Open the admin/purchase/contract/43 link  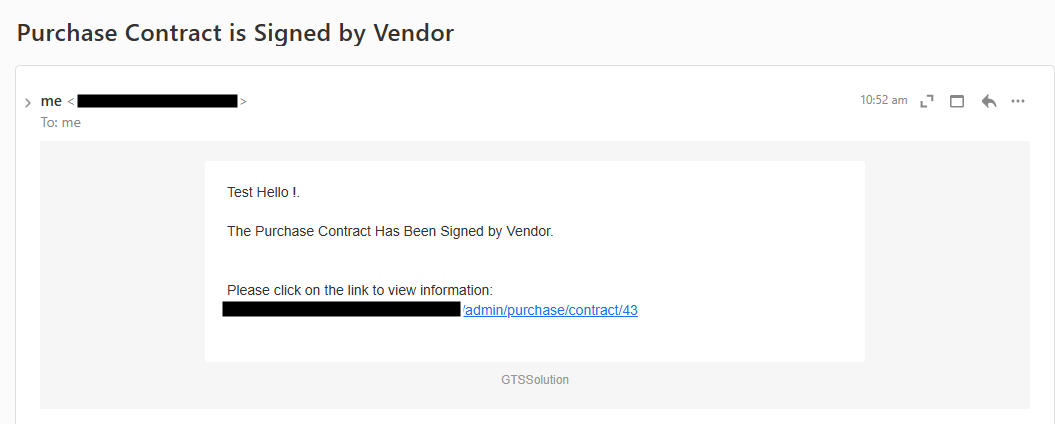pyautogui.click(x=551, y=310)
